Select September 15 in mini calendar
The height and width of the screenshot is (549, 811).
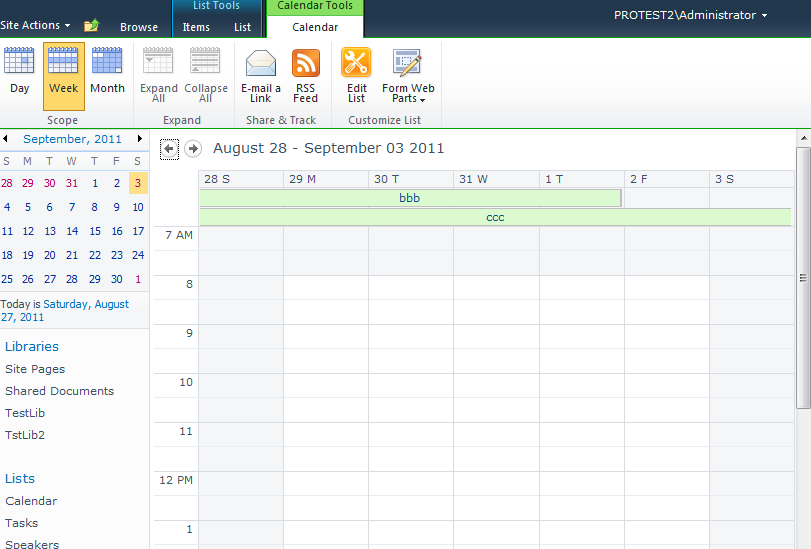pos(95,231)
